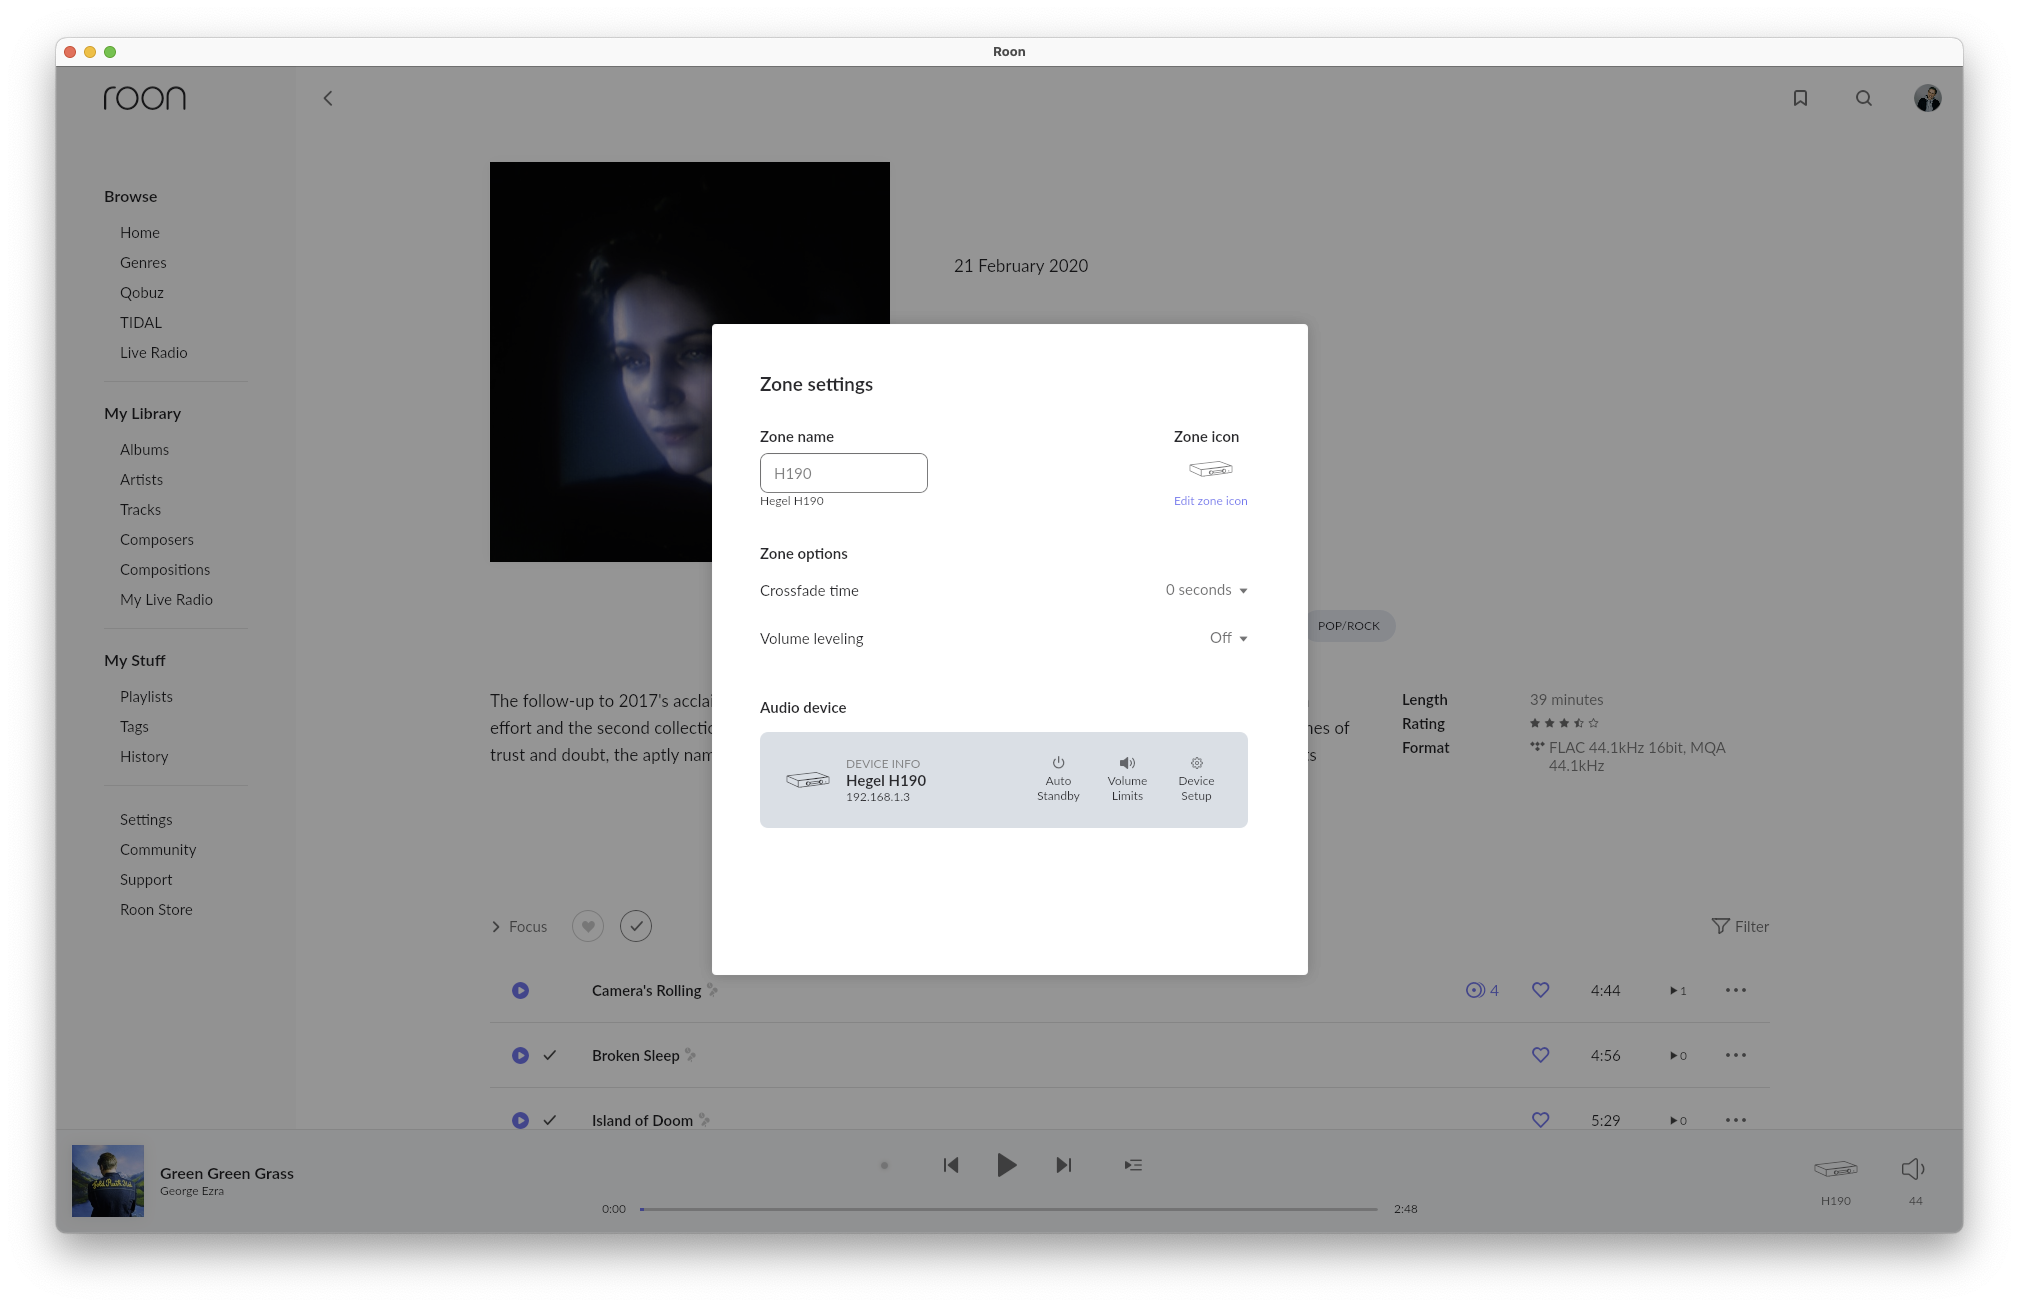Play the Broken Sleep track
Screen dimensions: 2019x1307
[520, 1055]
